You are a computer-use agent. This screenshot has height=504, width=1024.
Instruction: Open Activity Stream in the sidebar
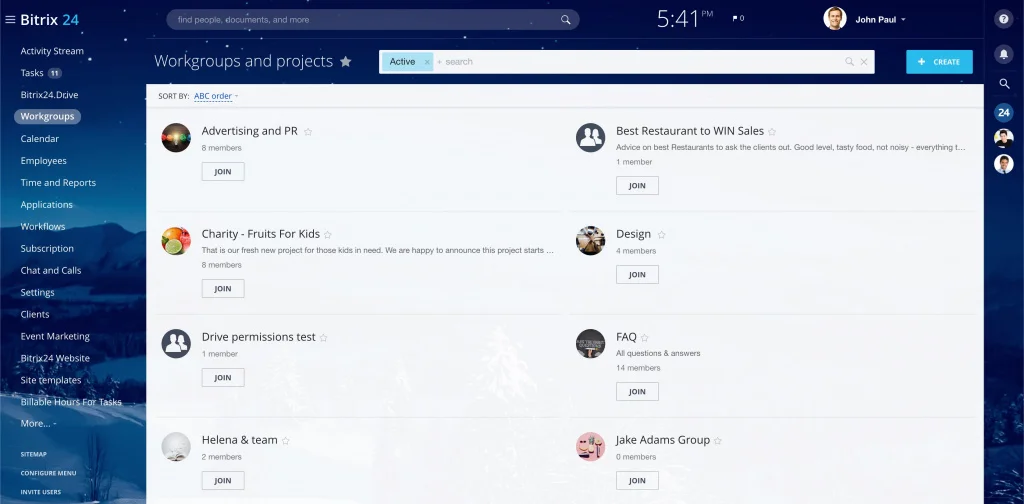click(52, 51)
